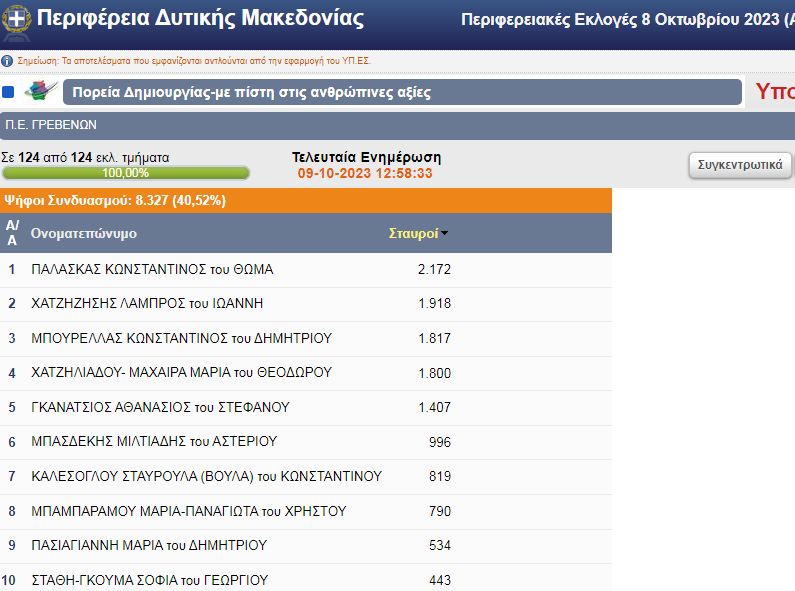Image resolution: width=795 pixels, height=591 pixels.
Task: Click the blue info icon beside note
Action: [7, 61]
